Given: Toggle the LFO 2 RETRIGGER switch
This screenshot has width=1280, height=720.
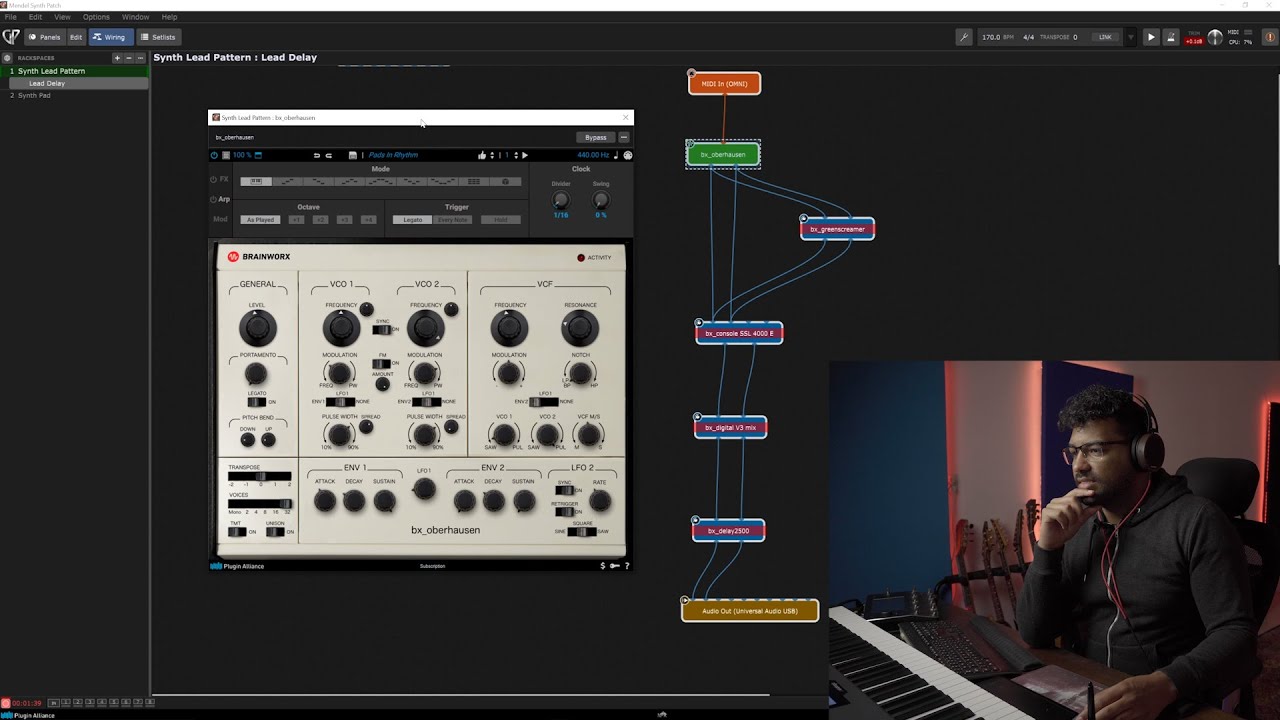Looking at the screenshot, I should coord(564,512).
